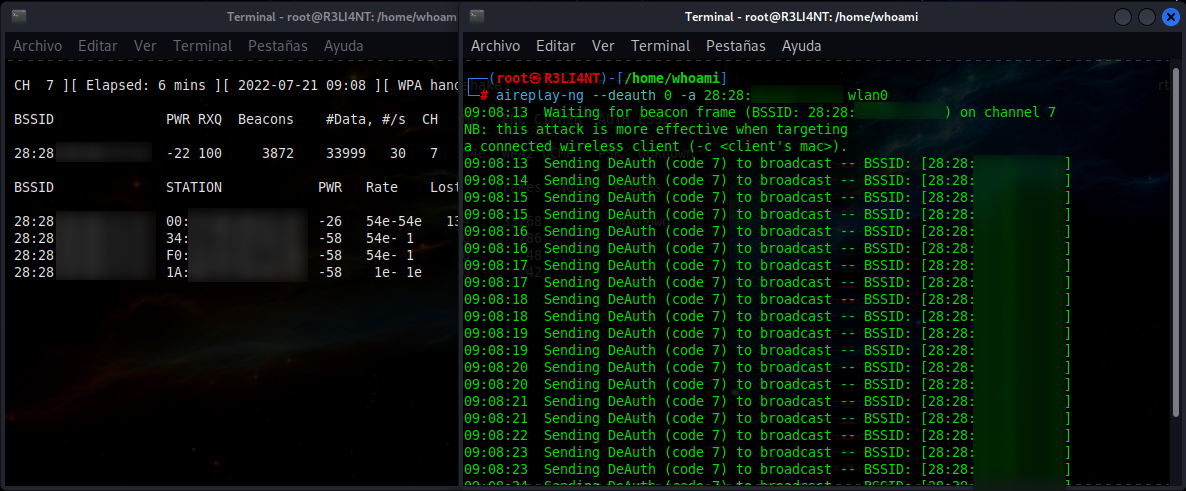Open Archivo menu in the right terminal
The height and width of the screenshot is (491, 1186).
[495, 46]
